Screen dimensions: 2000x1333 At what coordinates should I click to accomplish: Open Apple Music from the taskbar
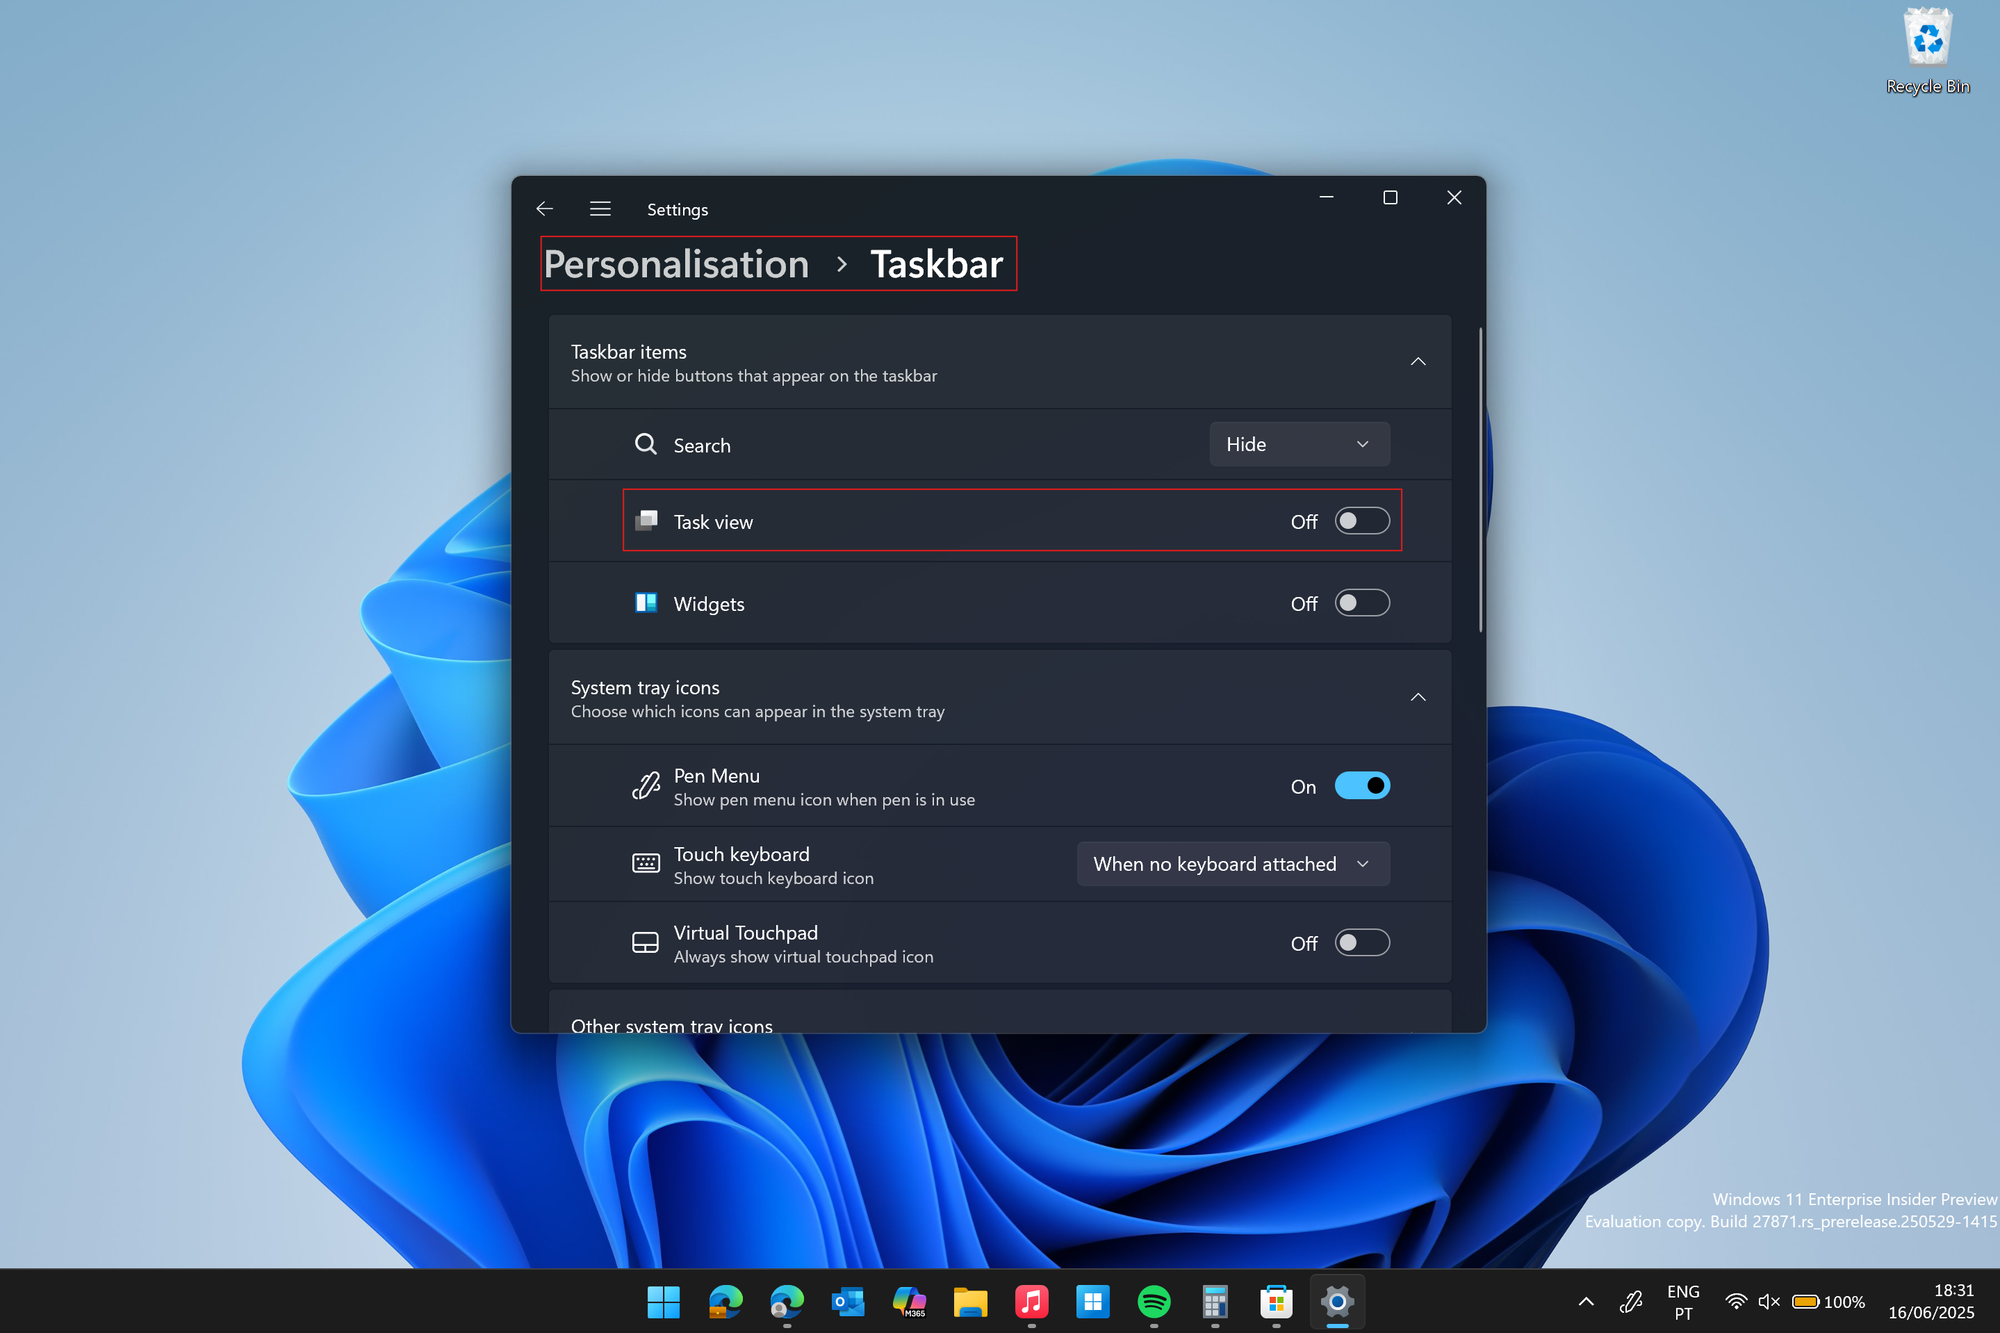point(1031,1302)
